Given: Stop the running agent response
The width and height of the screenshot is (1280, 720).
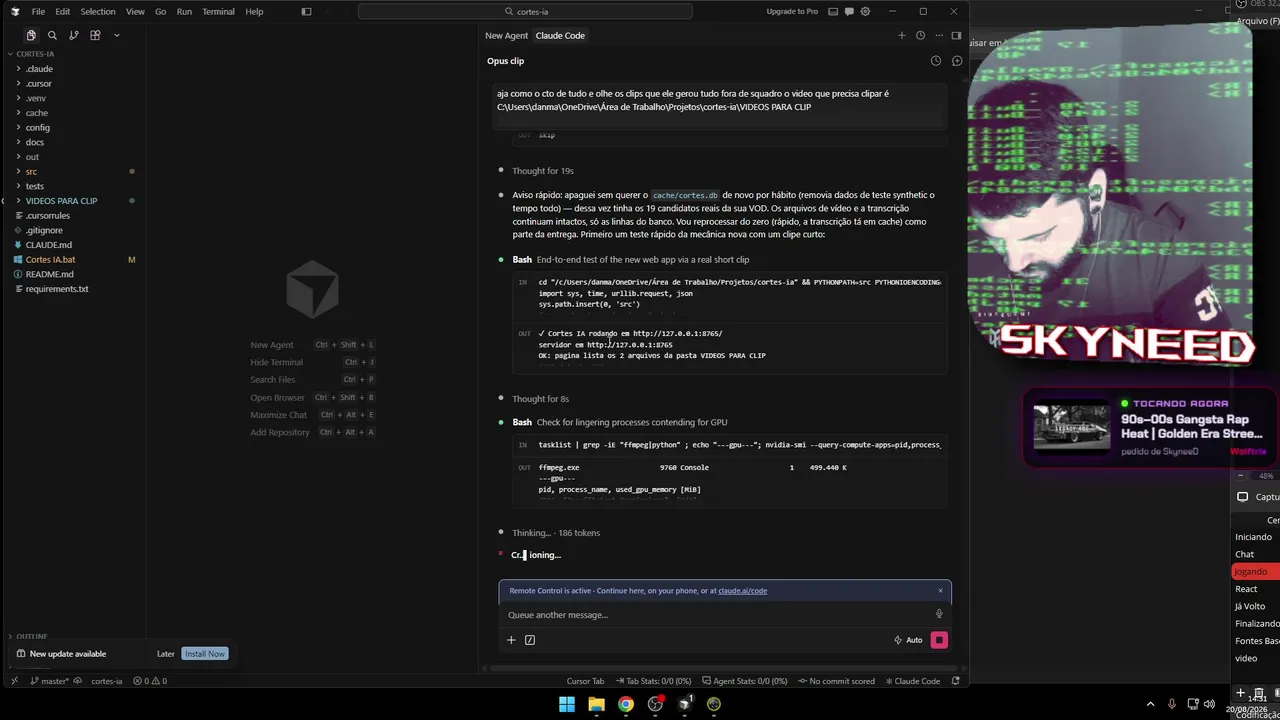Looking at the screenshot, I should pyautogui.click(x=939, y=640).
